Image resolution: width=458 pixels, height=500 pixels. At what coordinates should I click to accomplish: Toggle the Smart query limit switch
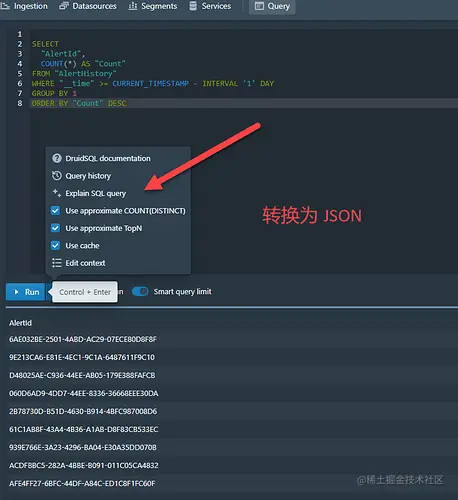140,292
